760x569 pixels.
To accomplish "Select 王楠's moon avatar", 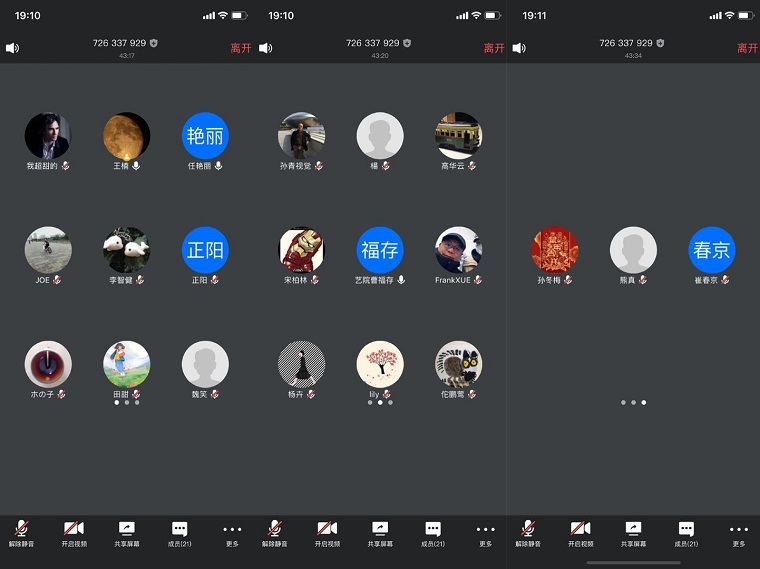I will coord(127,136).
